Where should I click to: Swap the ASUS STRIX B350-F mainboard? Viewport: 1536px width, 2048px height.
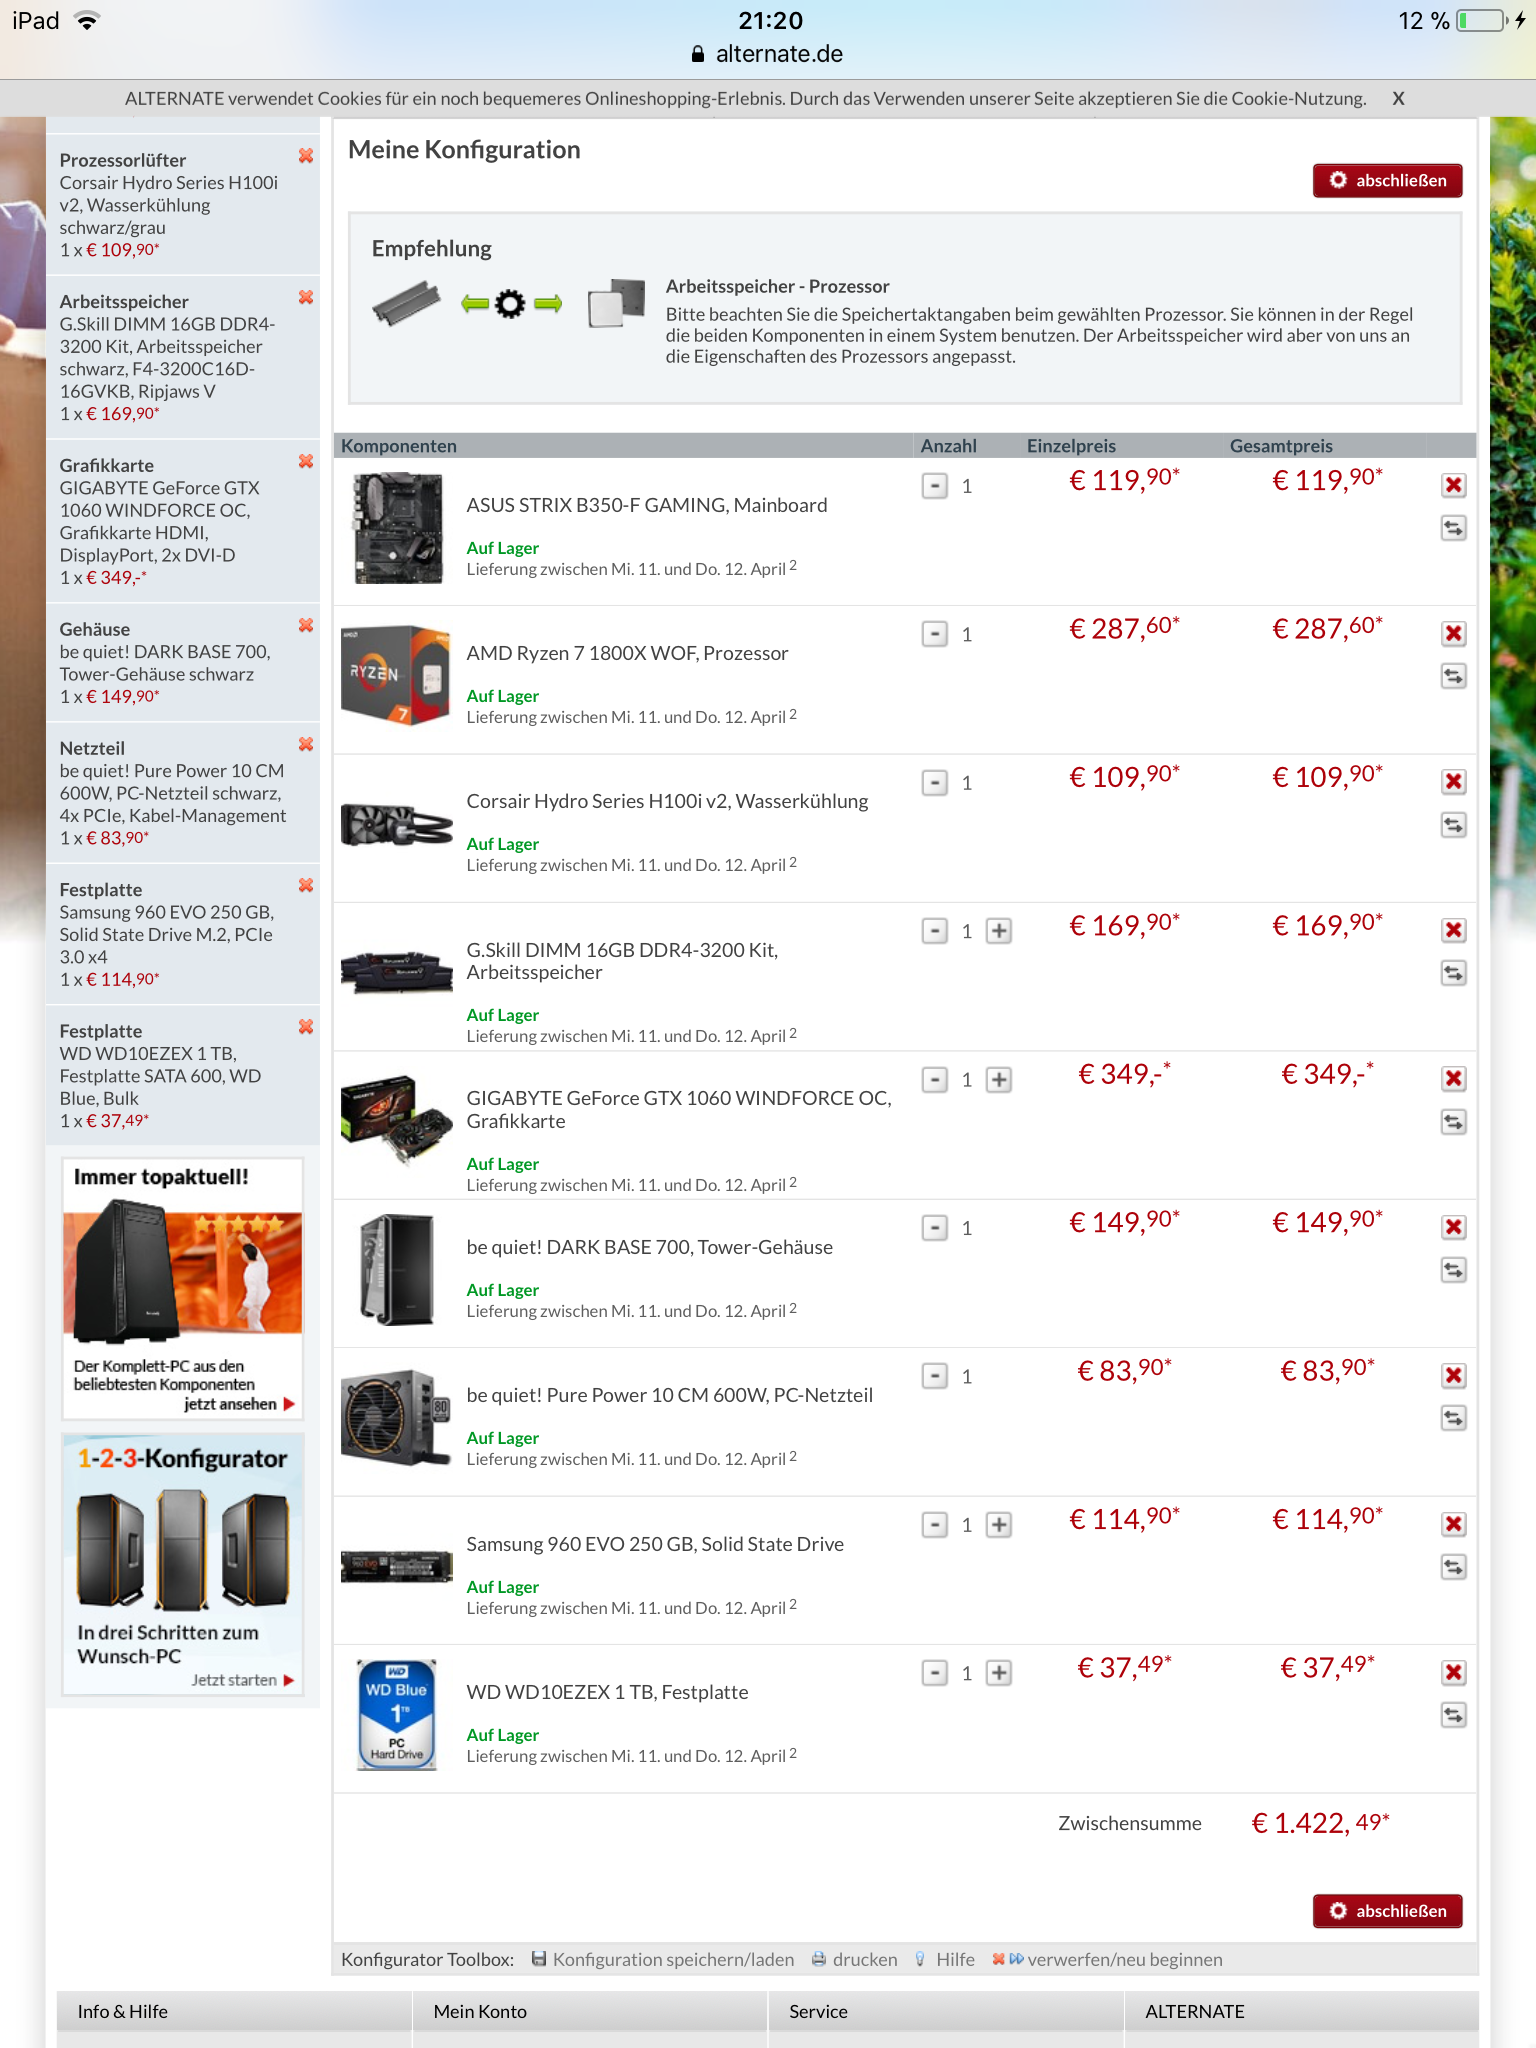pyautogui.click(x=1453, y=528)
